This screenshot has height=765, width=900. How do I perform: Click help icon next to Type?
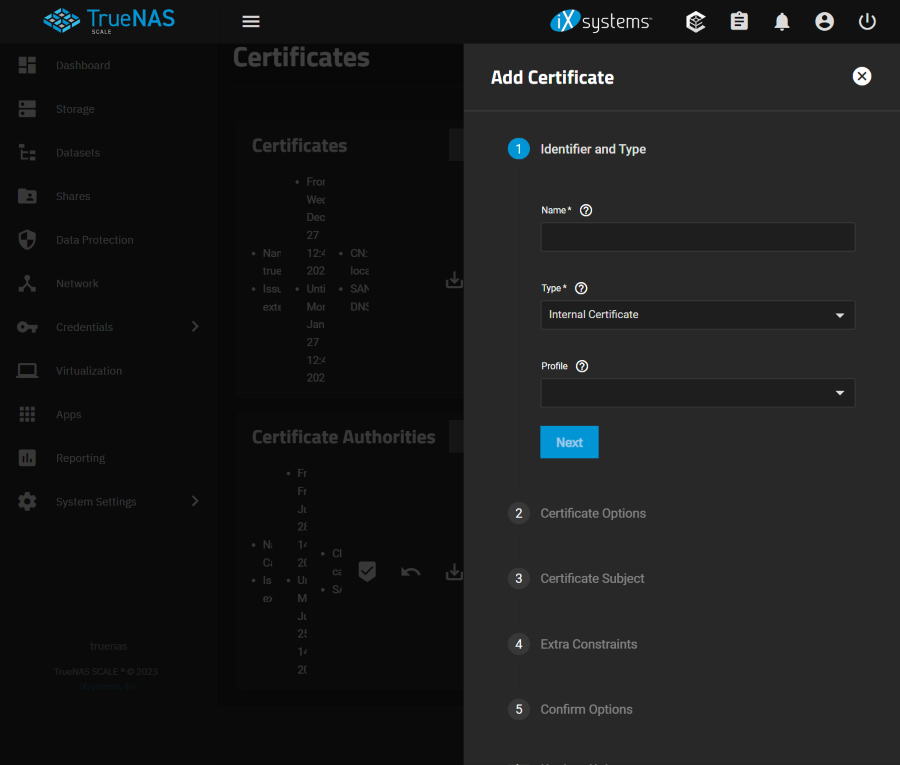[x=581, y=288]
